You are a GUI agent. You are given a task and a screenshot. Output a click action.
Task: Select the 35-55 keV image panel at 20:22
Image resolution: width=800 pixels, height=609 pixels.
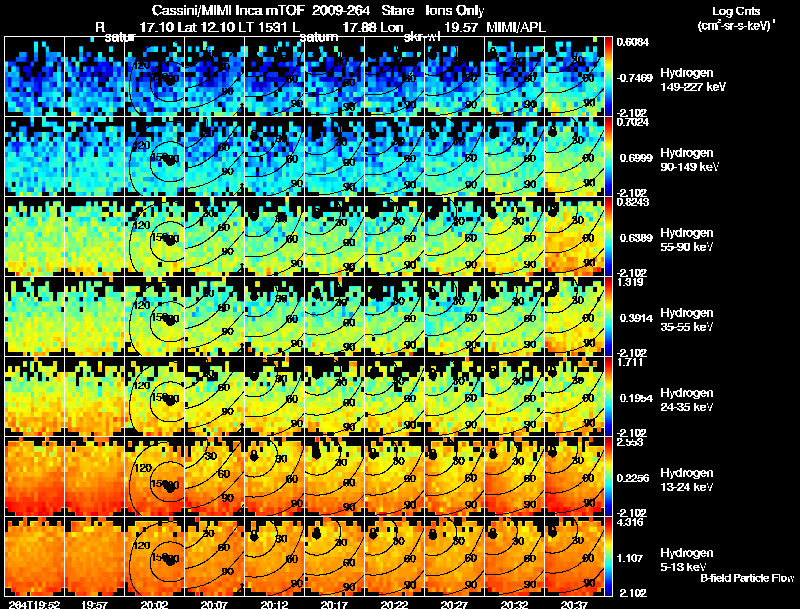(x=394, y=317)
